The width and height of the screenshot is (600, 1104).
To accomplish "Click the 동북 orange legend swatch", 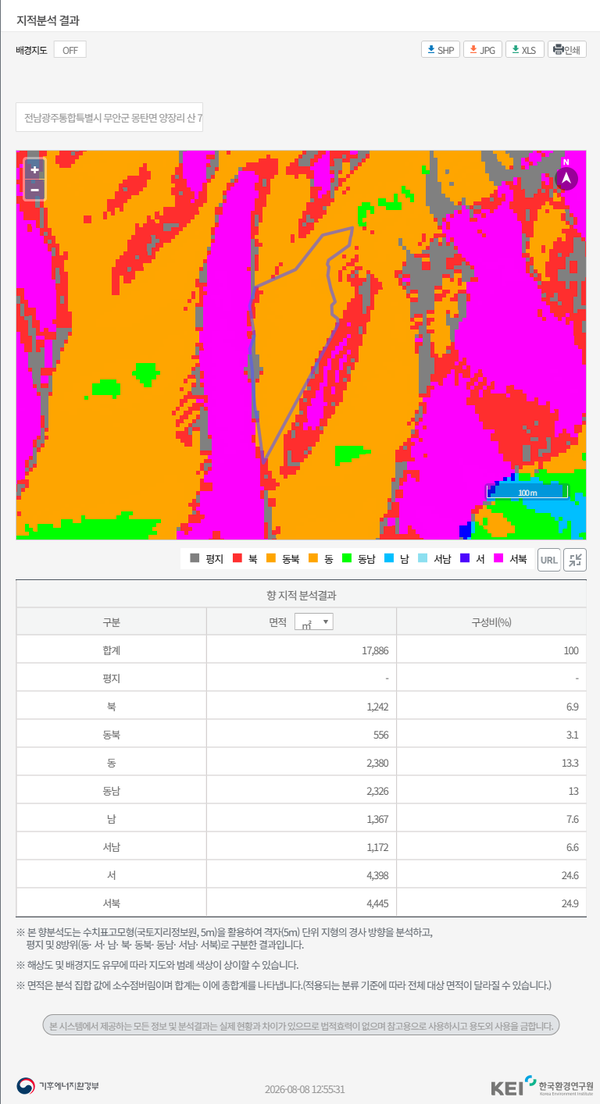I will 270,559.
